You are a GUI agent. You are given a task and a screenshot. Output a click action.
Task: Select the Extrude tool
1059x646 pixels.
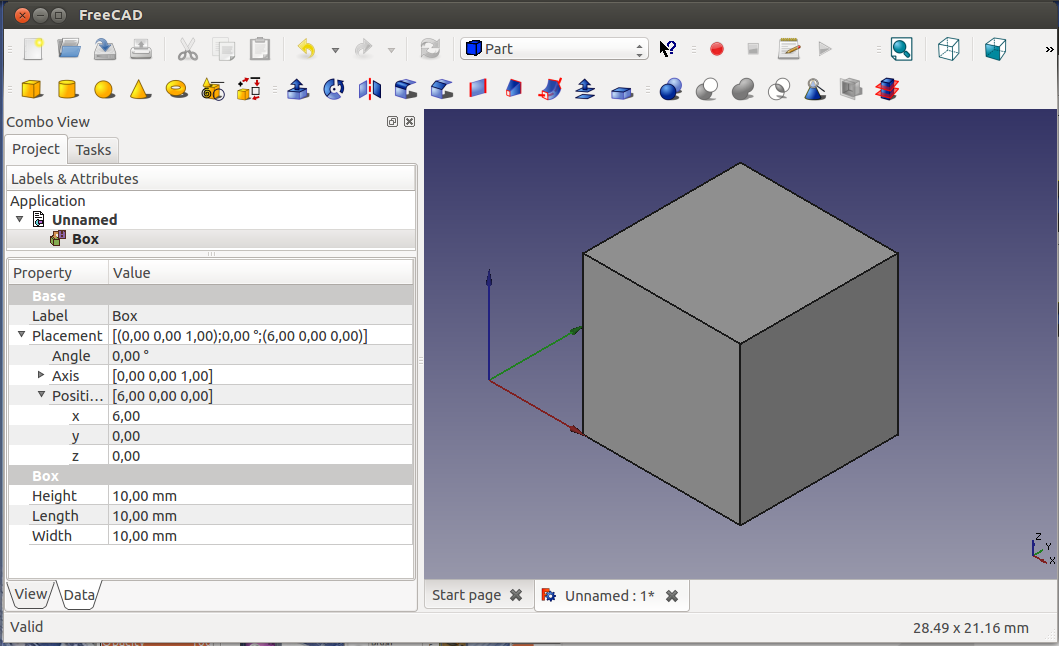(x=298, y=90)
